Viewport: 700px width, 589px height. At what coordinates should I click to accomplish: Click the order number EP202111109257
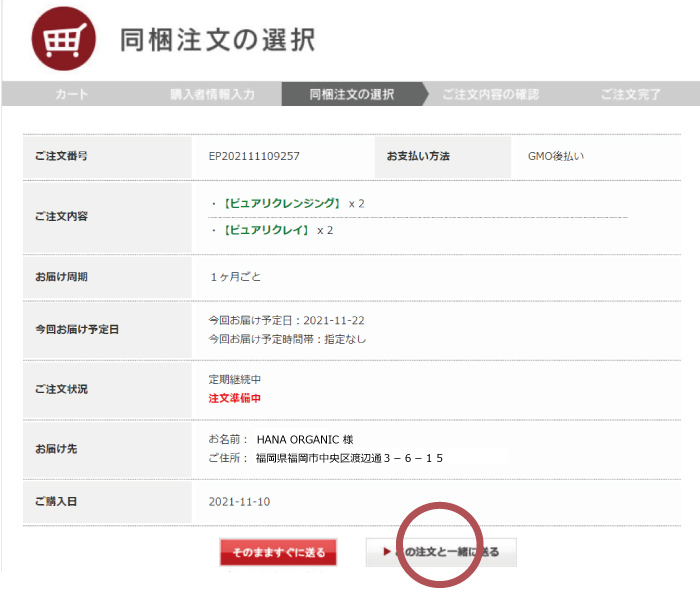tap(254, 157)
